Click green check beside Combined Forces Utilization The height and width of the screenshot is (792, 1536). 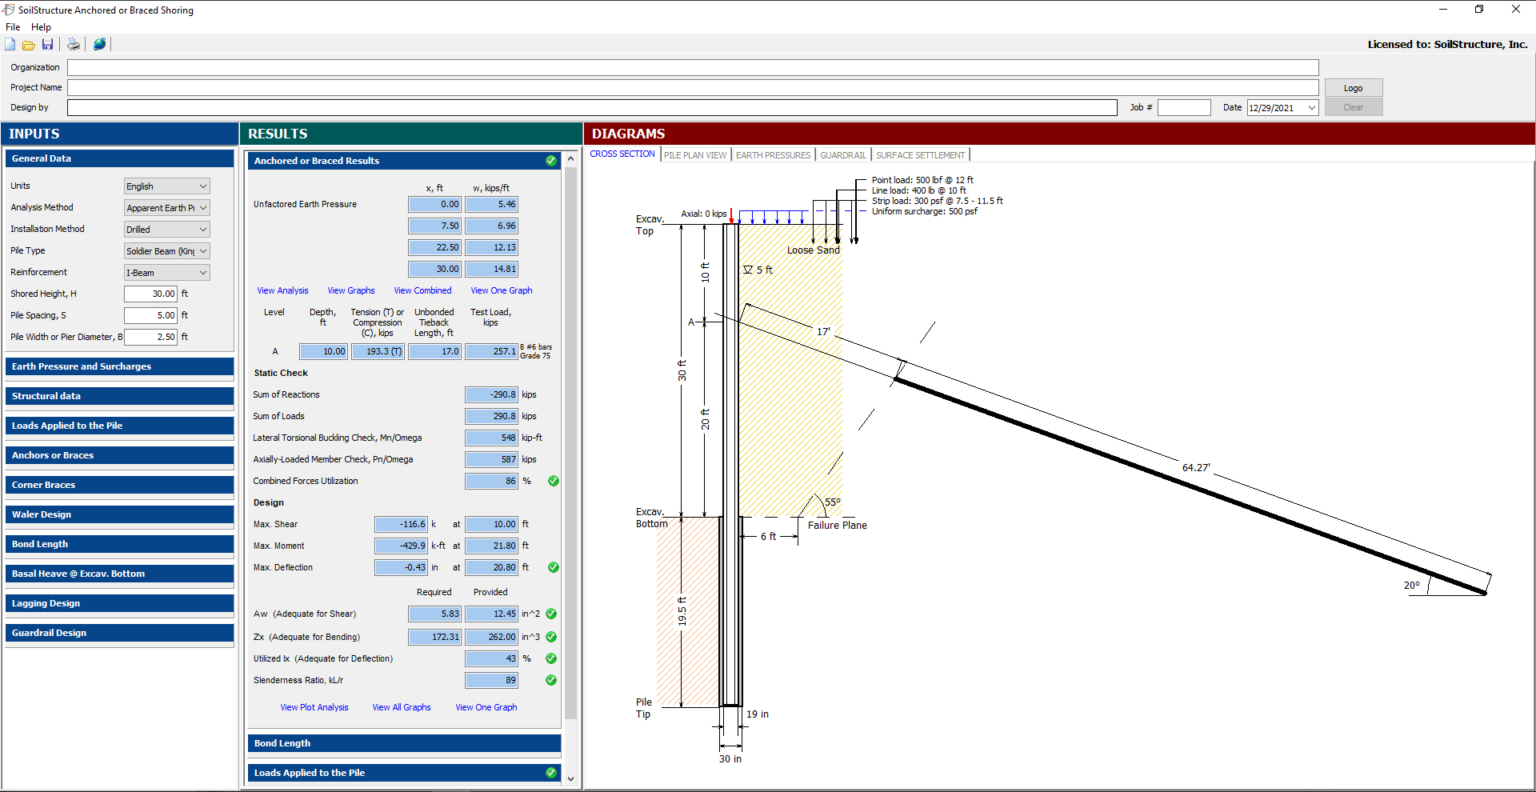tap(553, 481)
